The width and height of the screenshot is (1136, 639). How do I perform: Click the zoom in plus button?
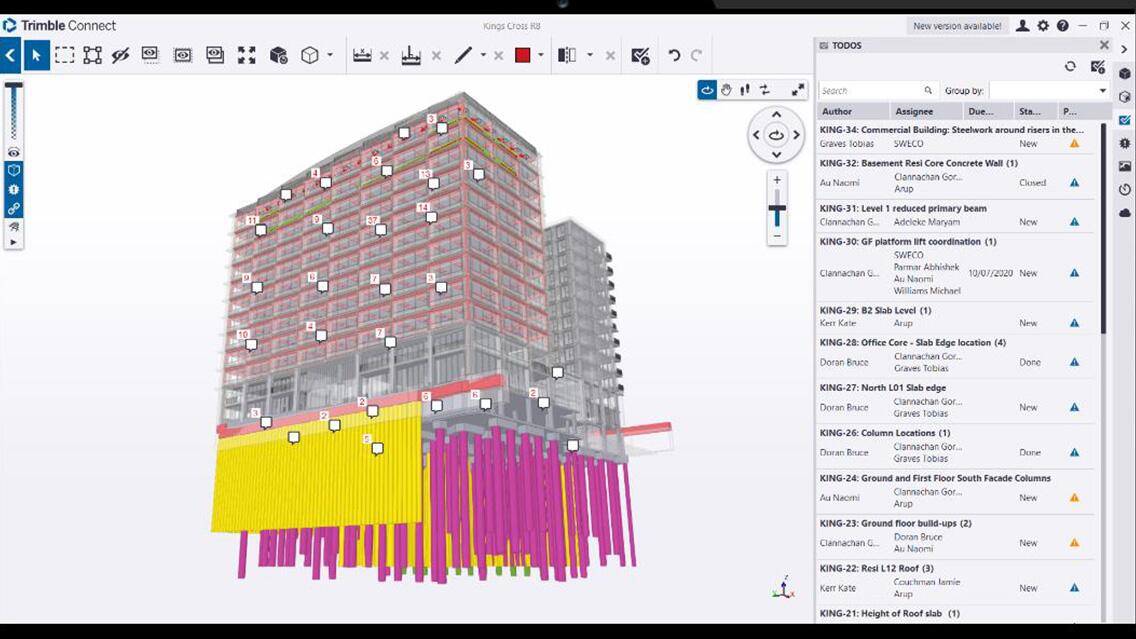[777, 180]
